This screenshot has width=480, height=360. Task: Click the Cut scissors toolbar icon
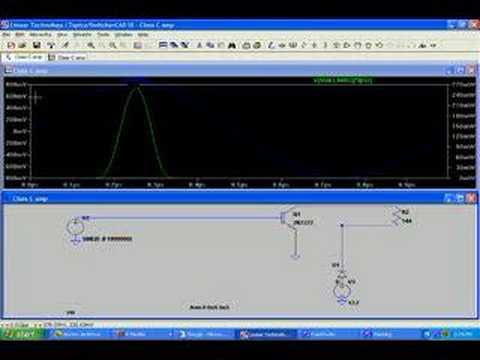(x=199, y=45)
